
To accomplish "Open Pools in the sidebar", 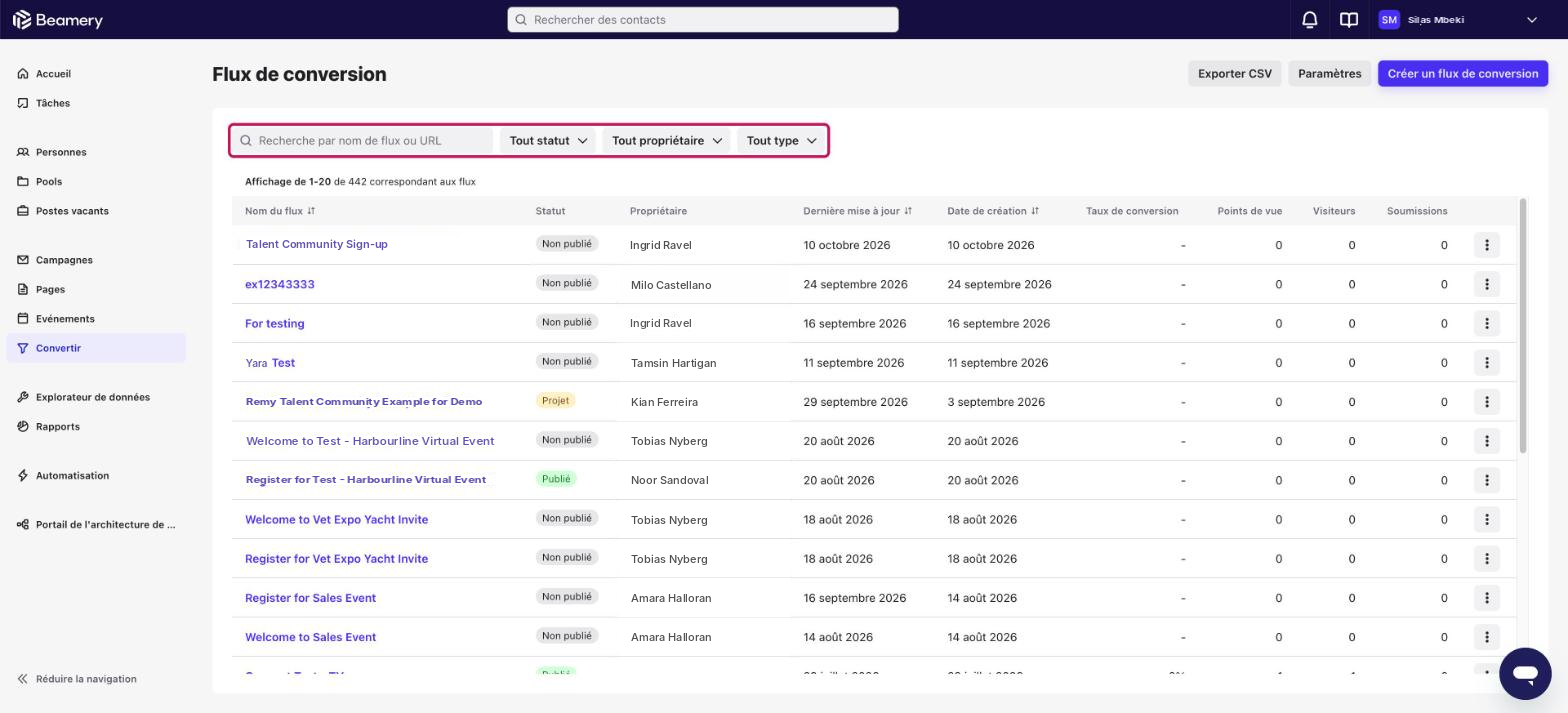I will click(x=96, y=182).
